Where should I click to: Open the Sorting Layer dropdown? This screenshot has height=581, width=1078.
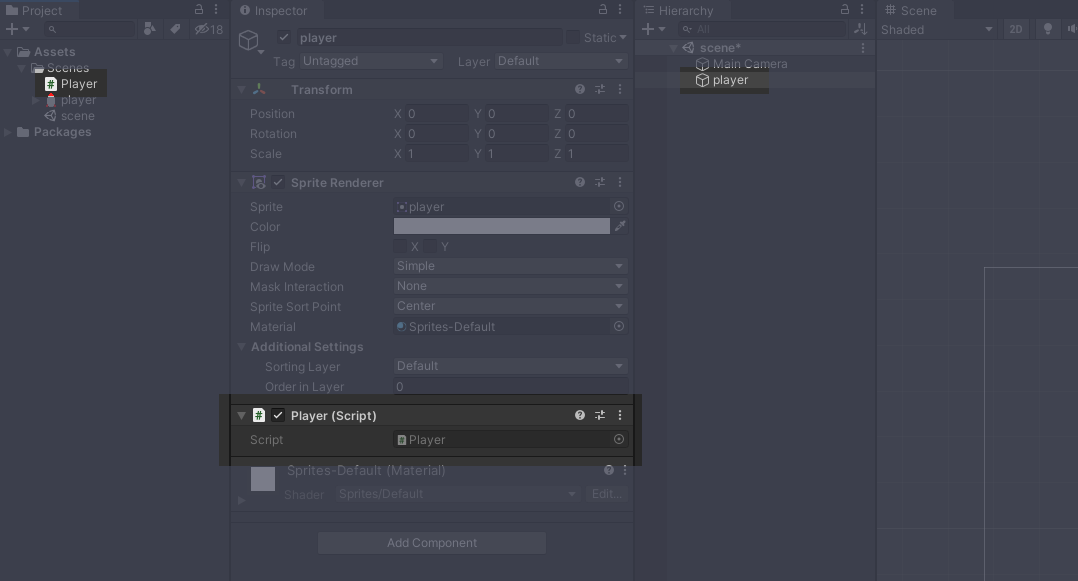click(510, 366)
